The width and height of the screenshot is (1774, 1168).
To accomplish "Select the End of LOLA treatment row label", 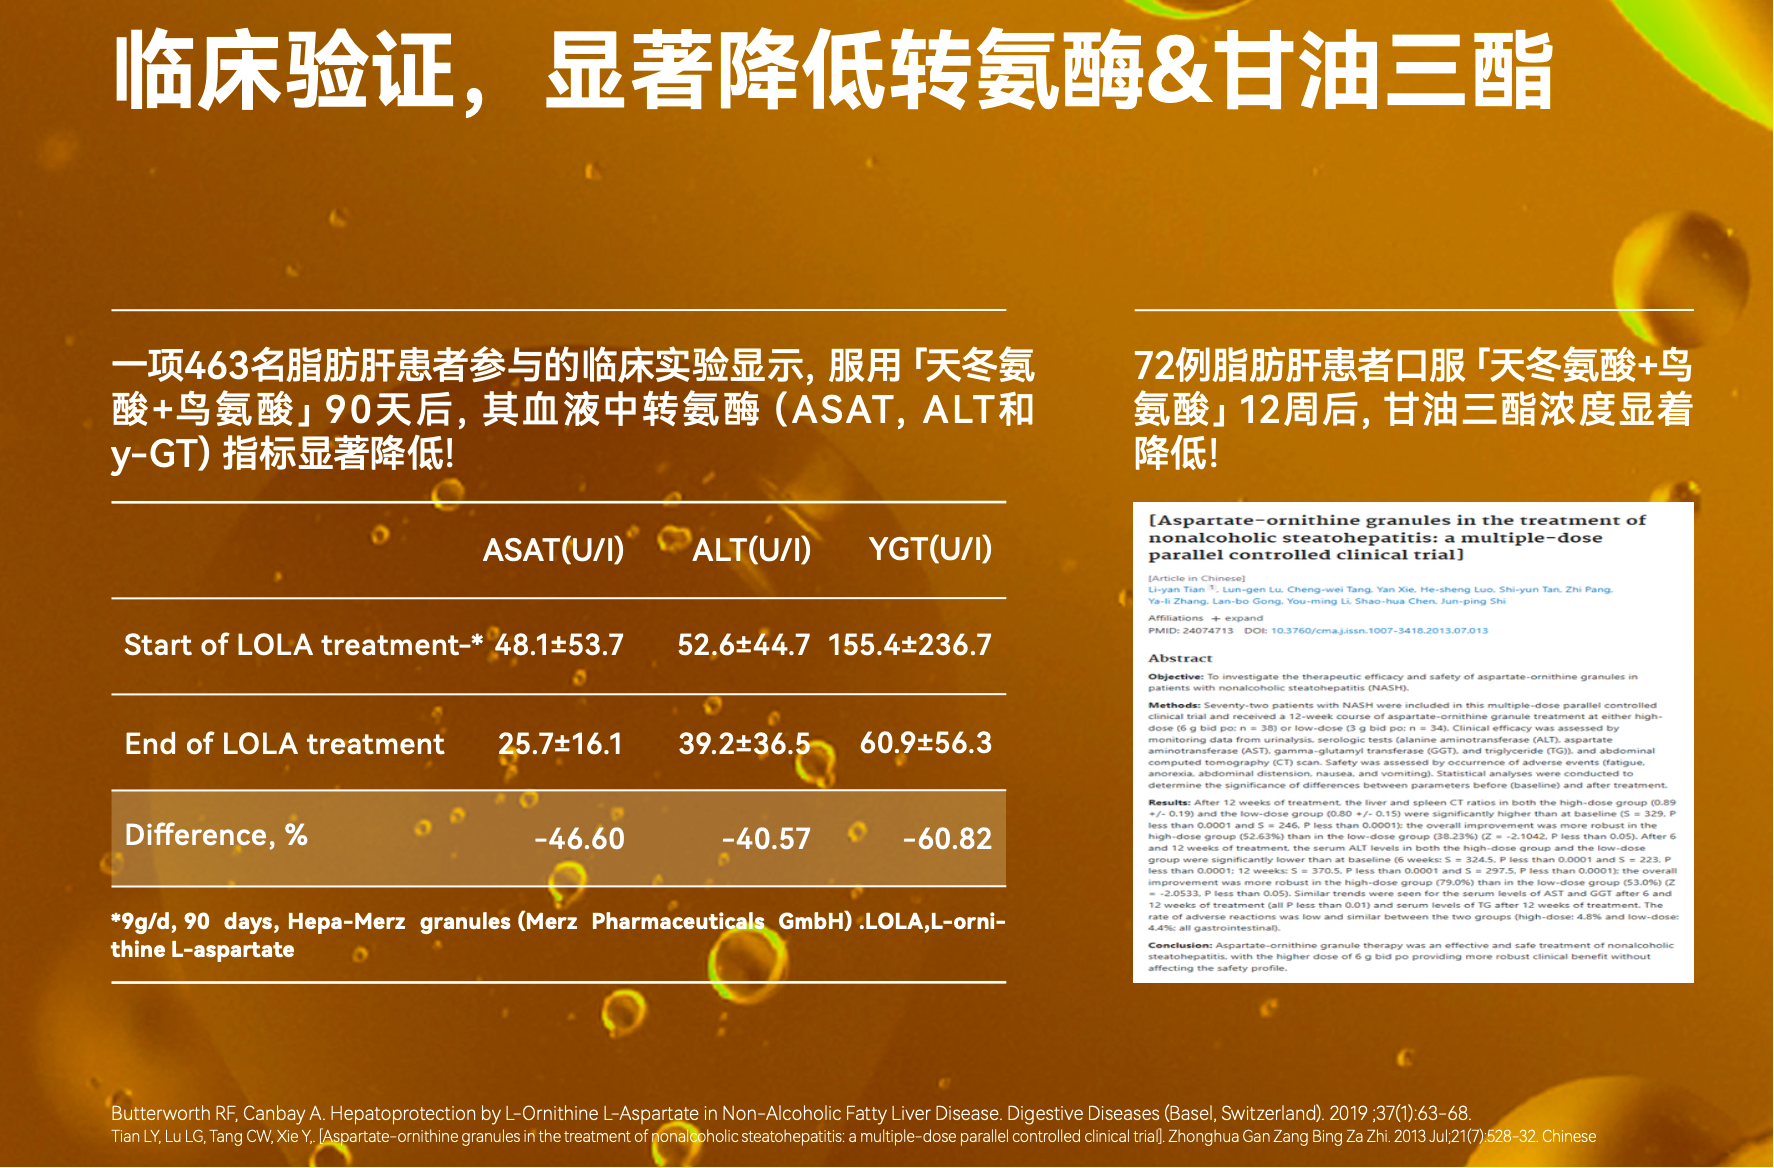I will tap(284, 744).
